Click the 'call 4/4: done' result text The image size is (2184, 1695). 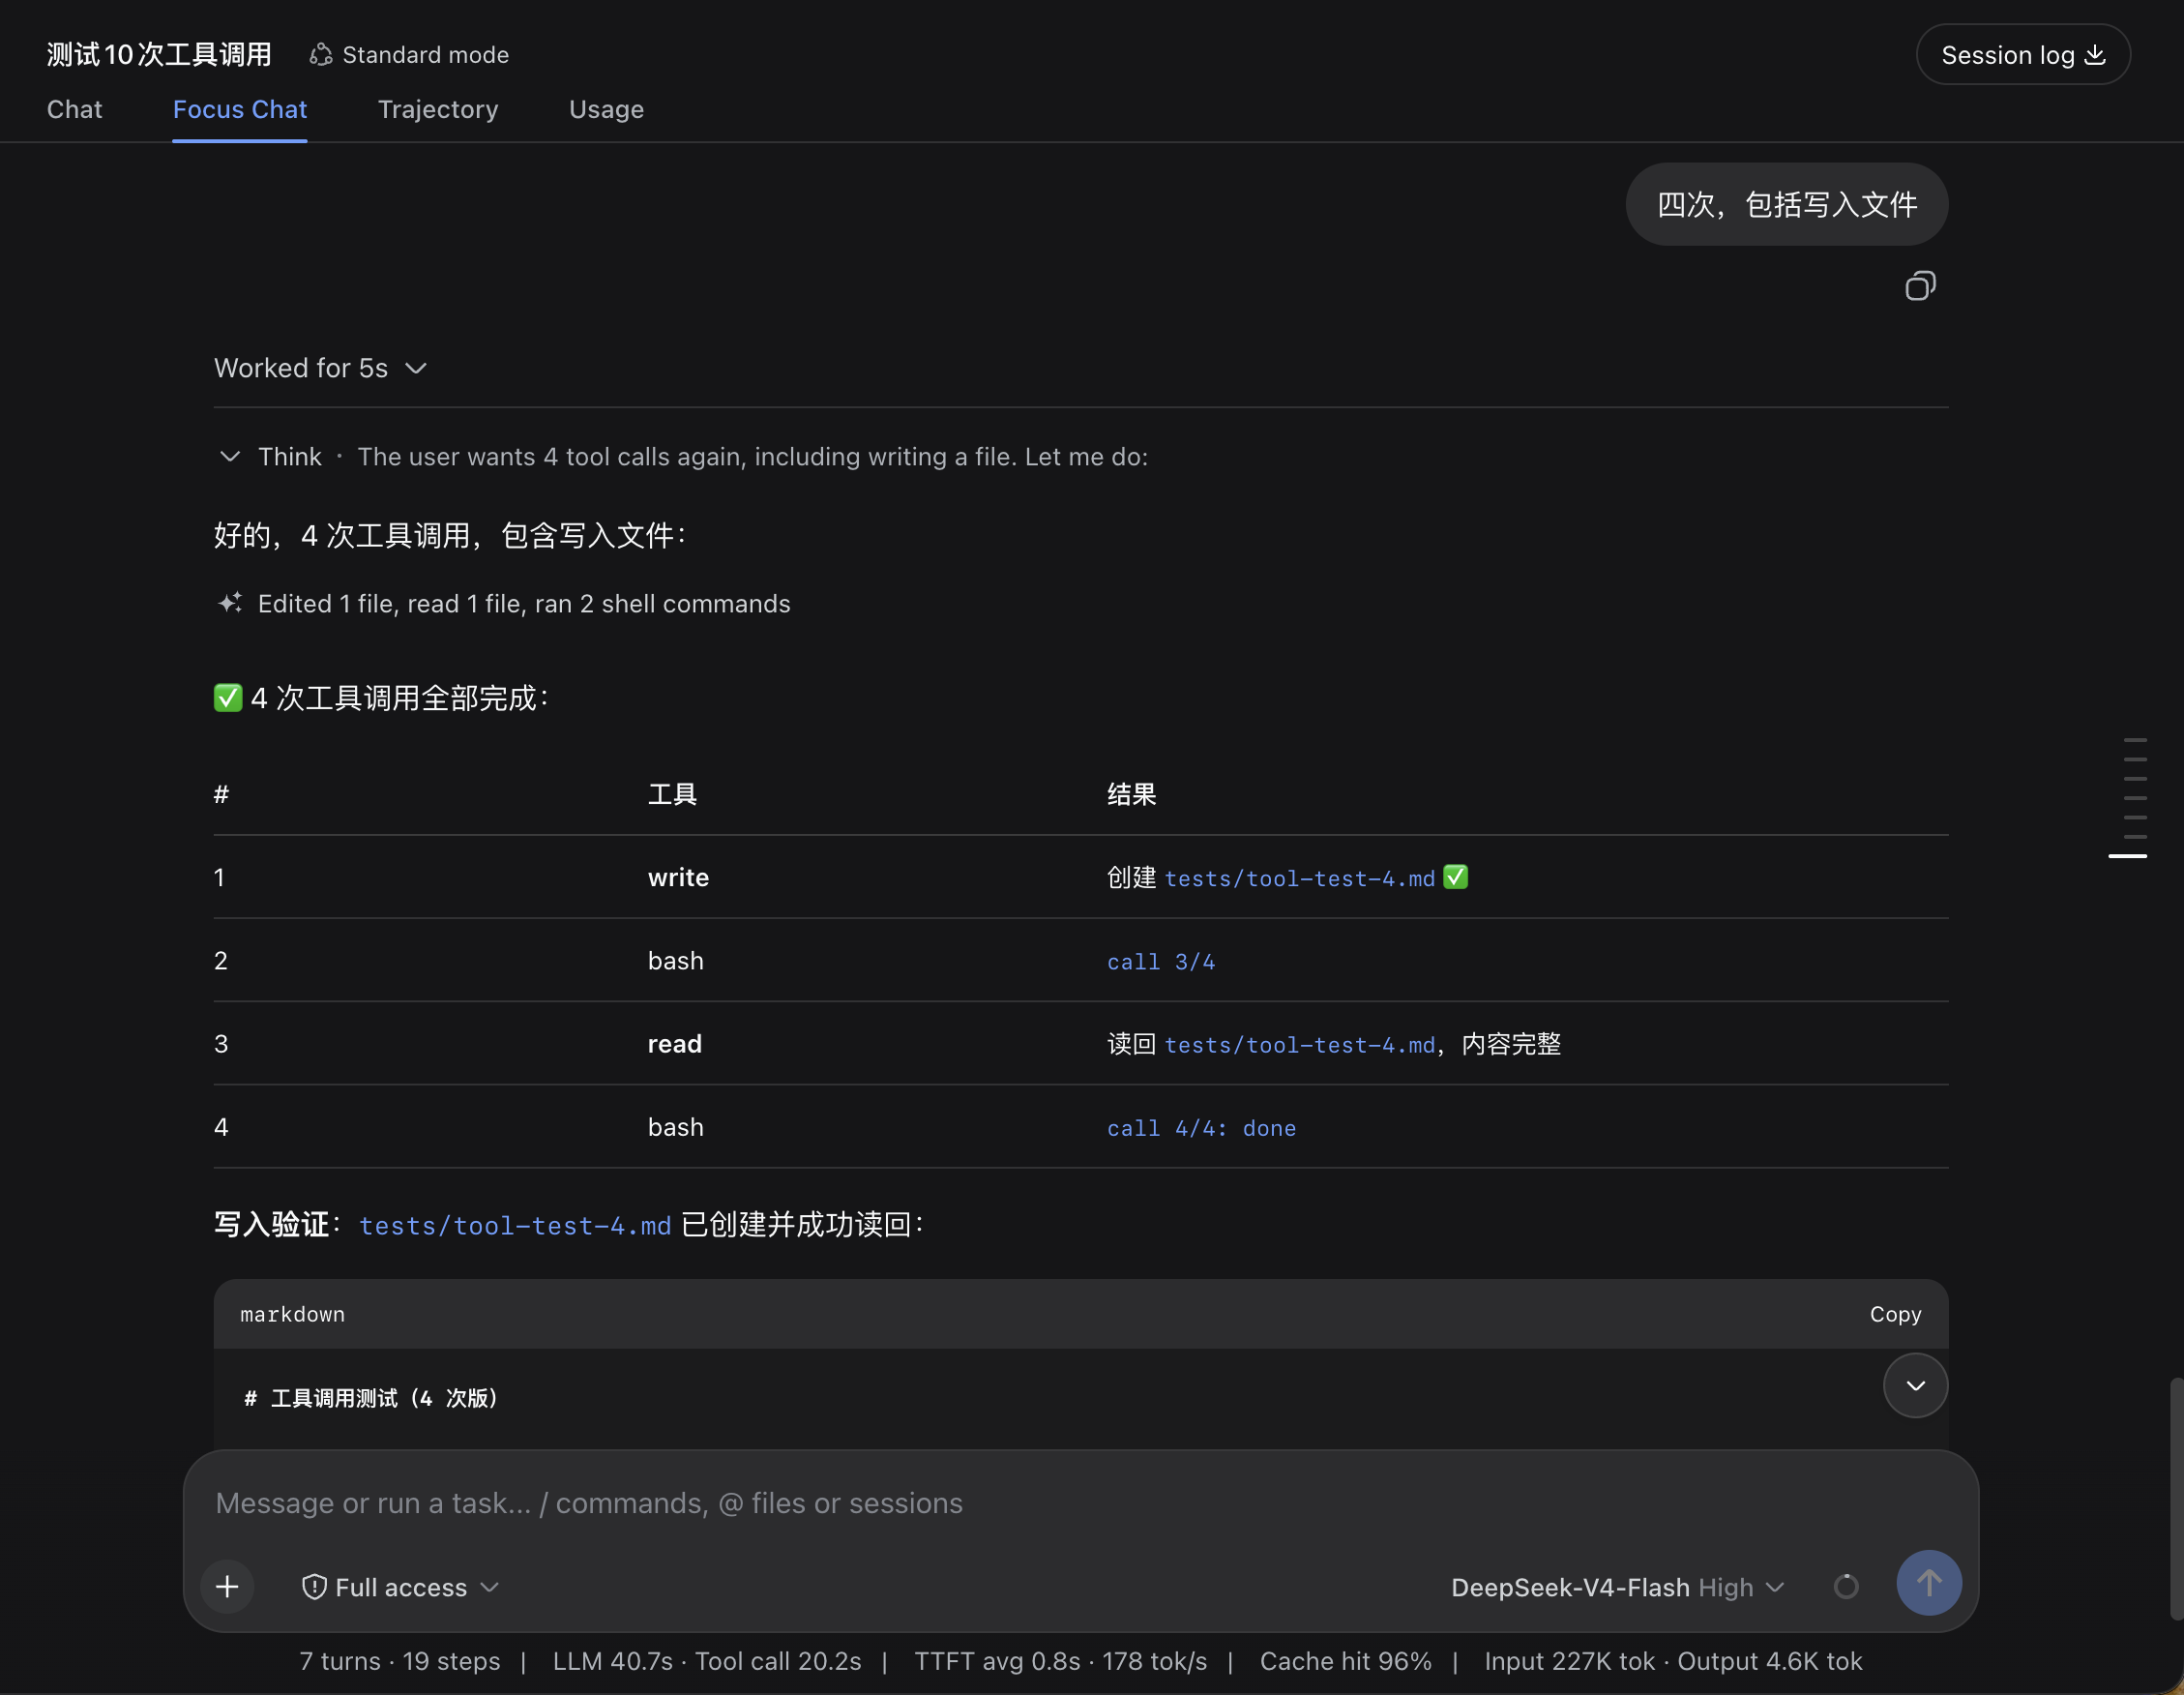click(x=1201, y=1128)
